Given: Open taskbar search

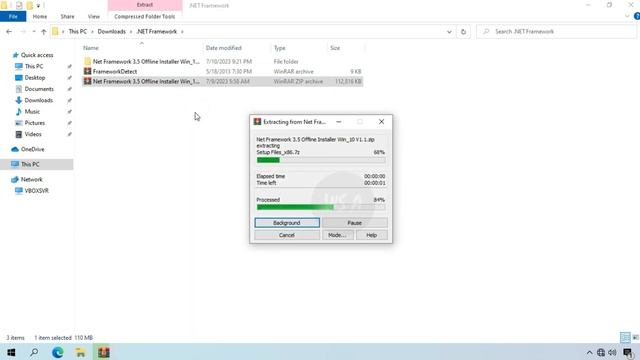Looking at the screenshot, I should click(34, 352).
